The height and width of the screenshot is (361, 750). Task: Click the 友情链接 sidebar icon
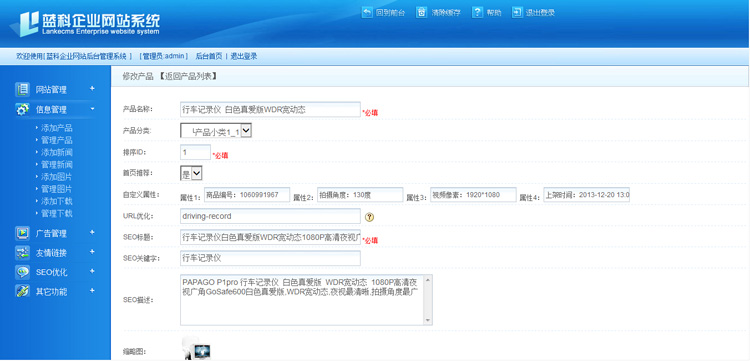click(22, 252)
